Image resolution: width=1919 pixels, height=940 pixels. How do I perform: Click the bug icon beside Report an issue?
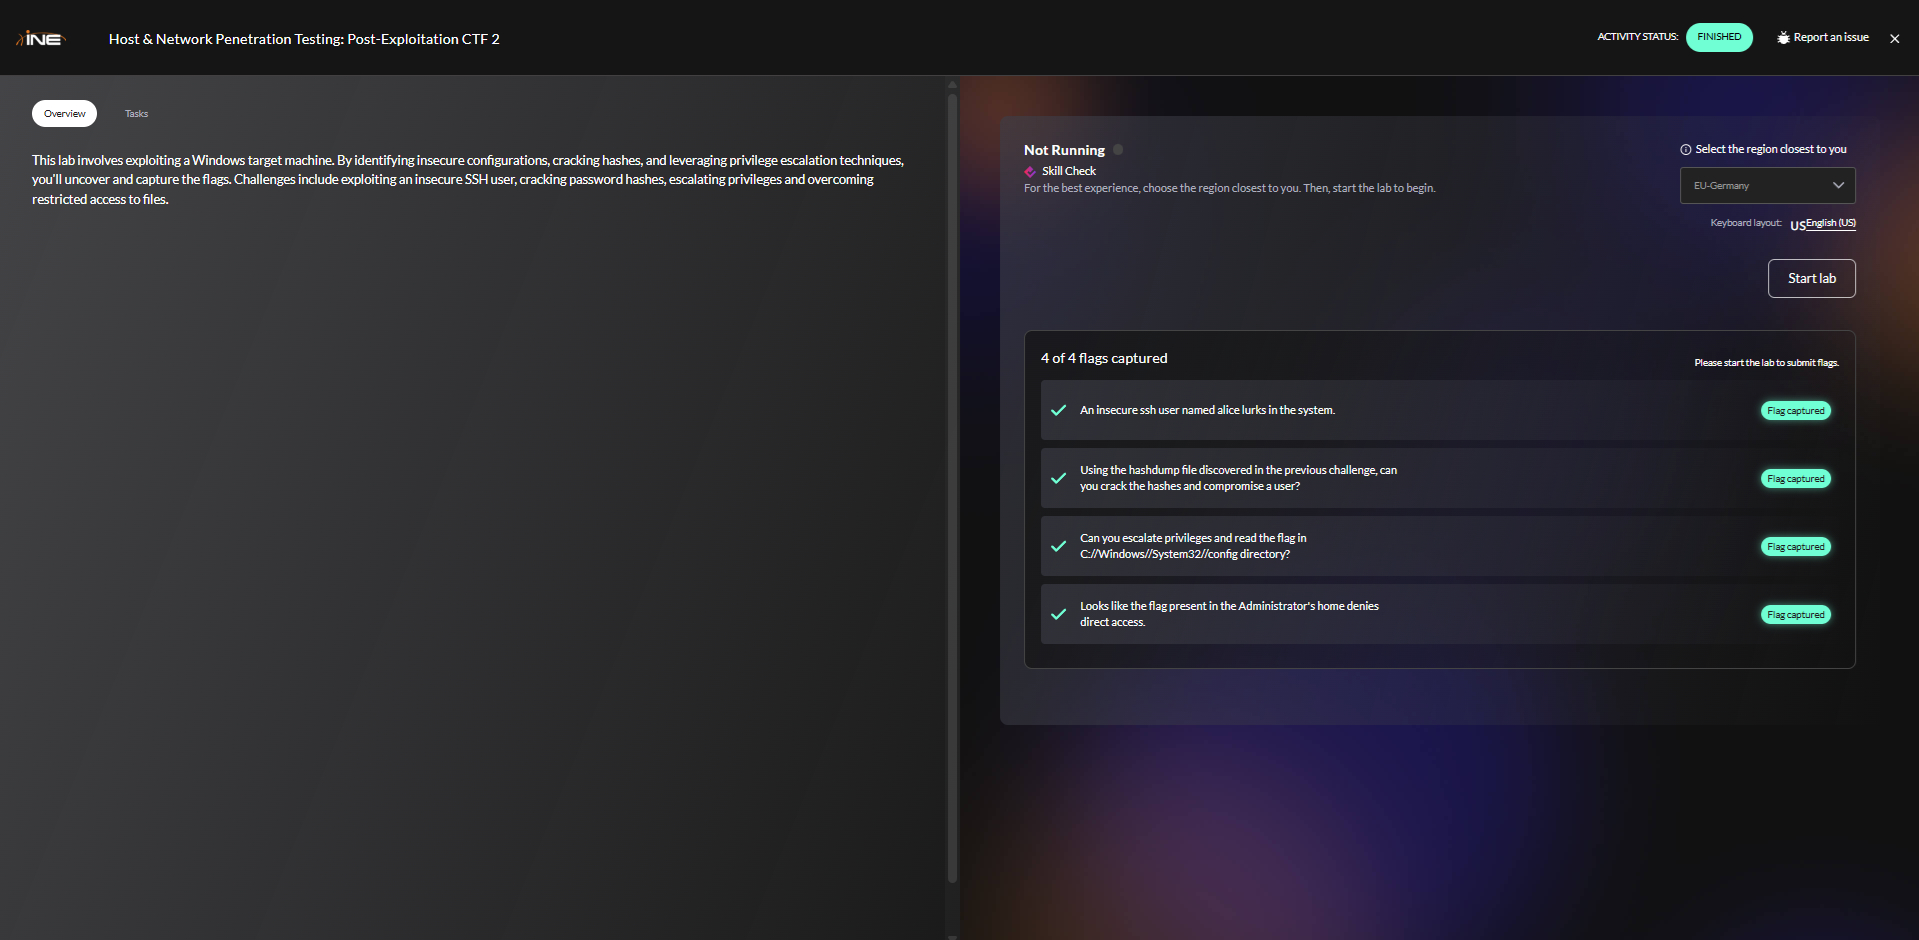tap(1783, 38)
